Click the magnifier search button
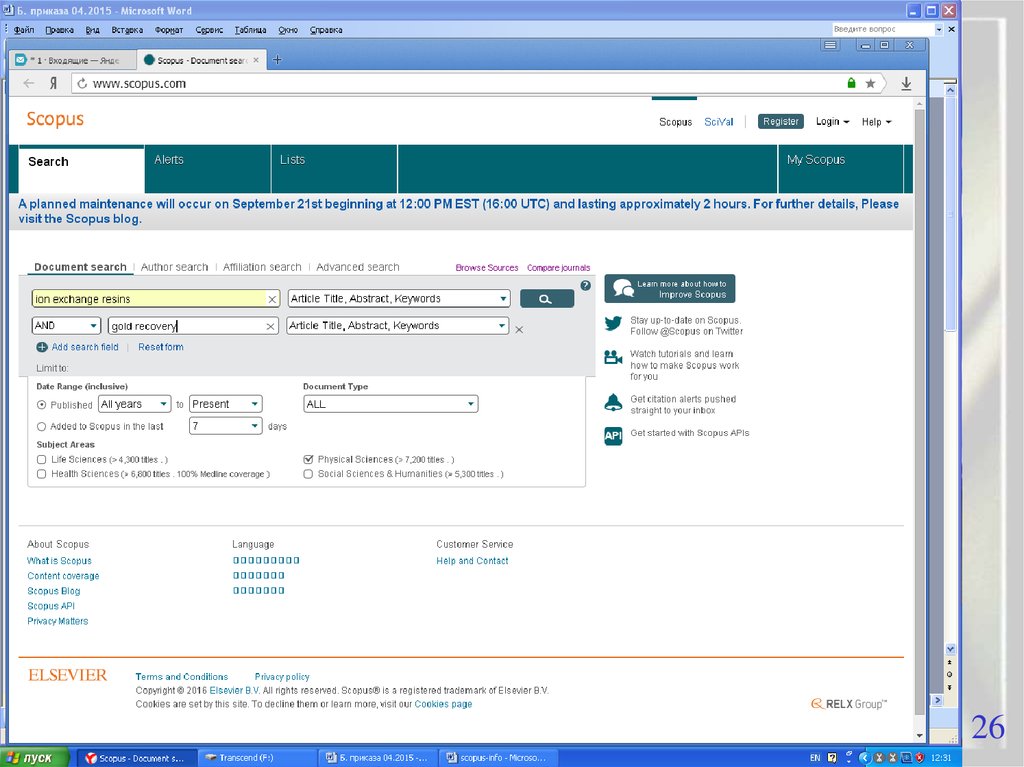 point(547,299)
